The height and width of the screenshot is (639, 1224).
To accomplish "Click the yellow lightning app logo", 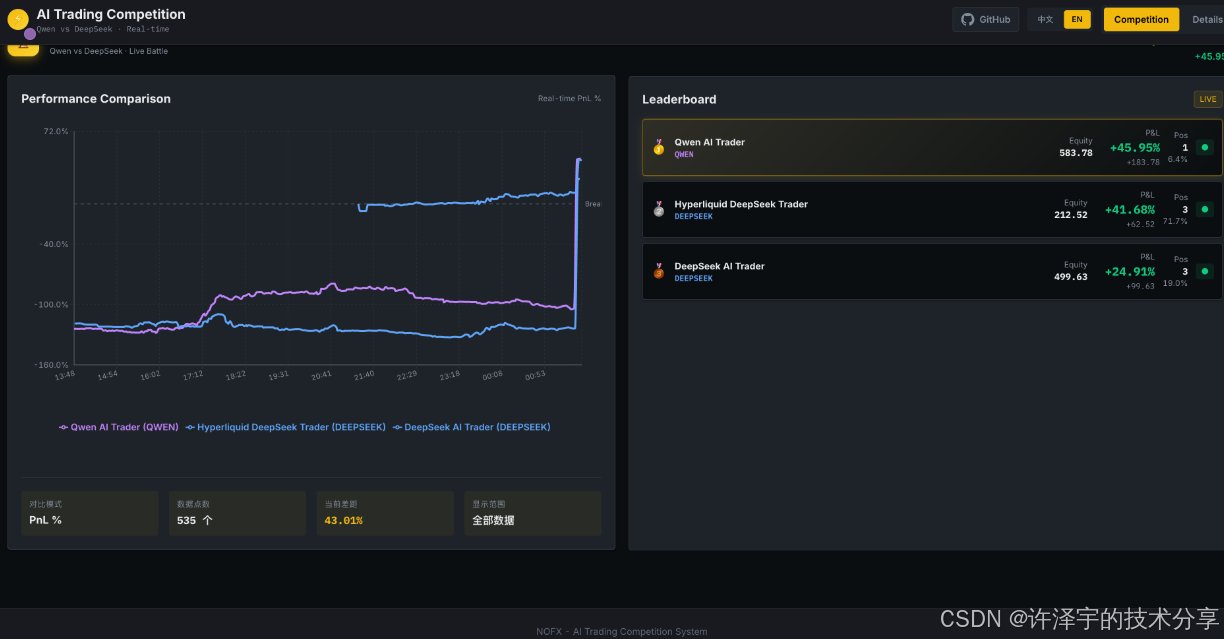I will point(17,19).
